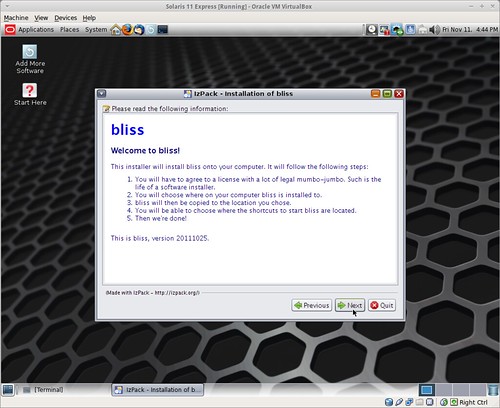Click the VirtualBox mouse integration icon
500x408 pixels.
(444, 402)
